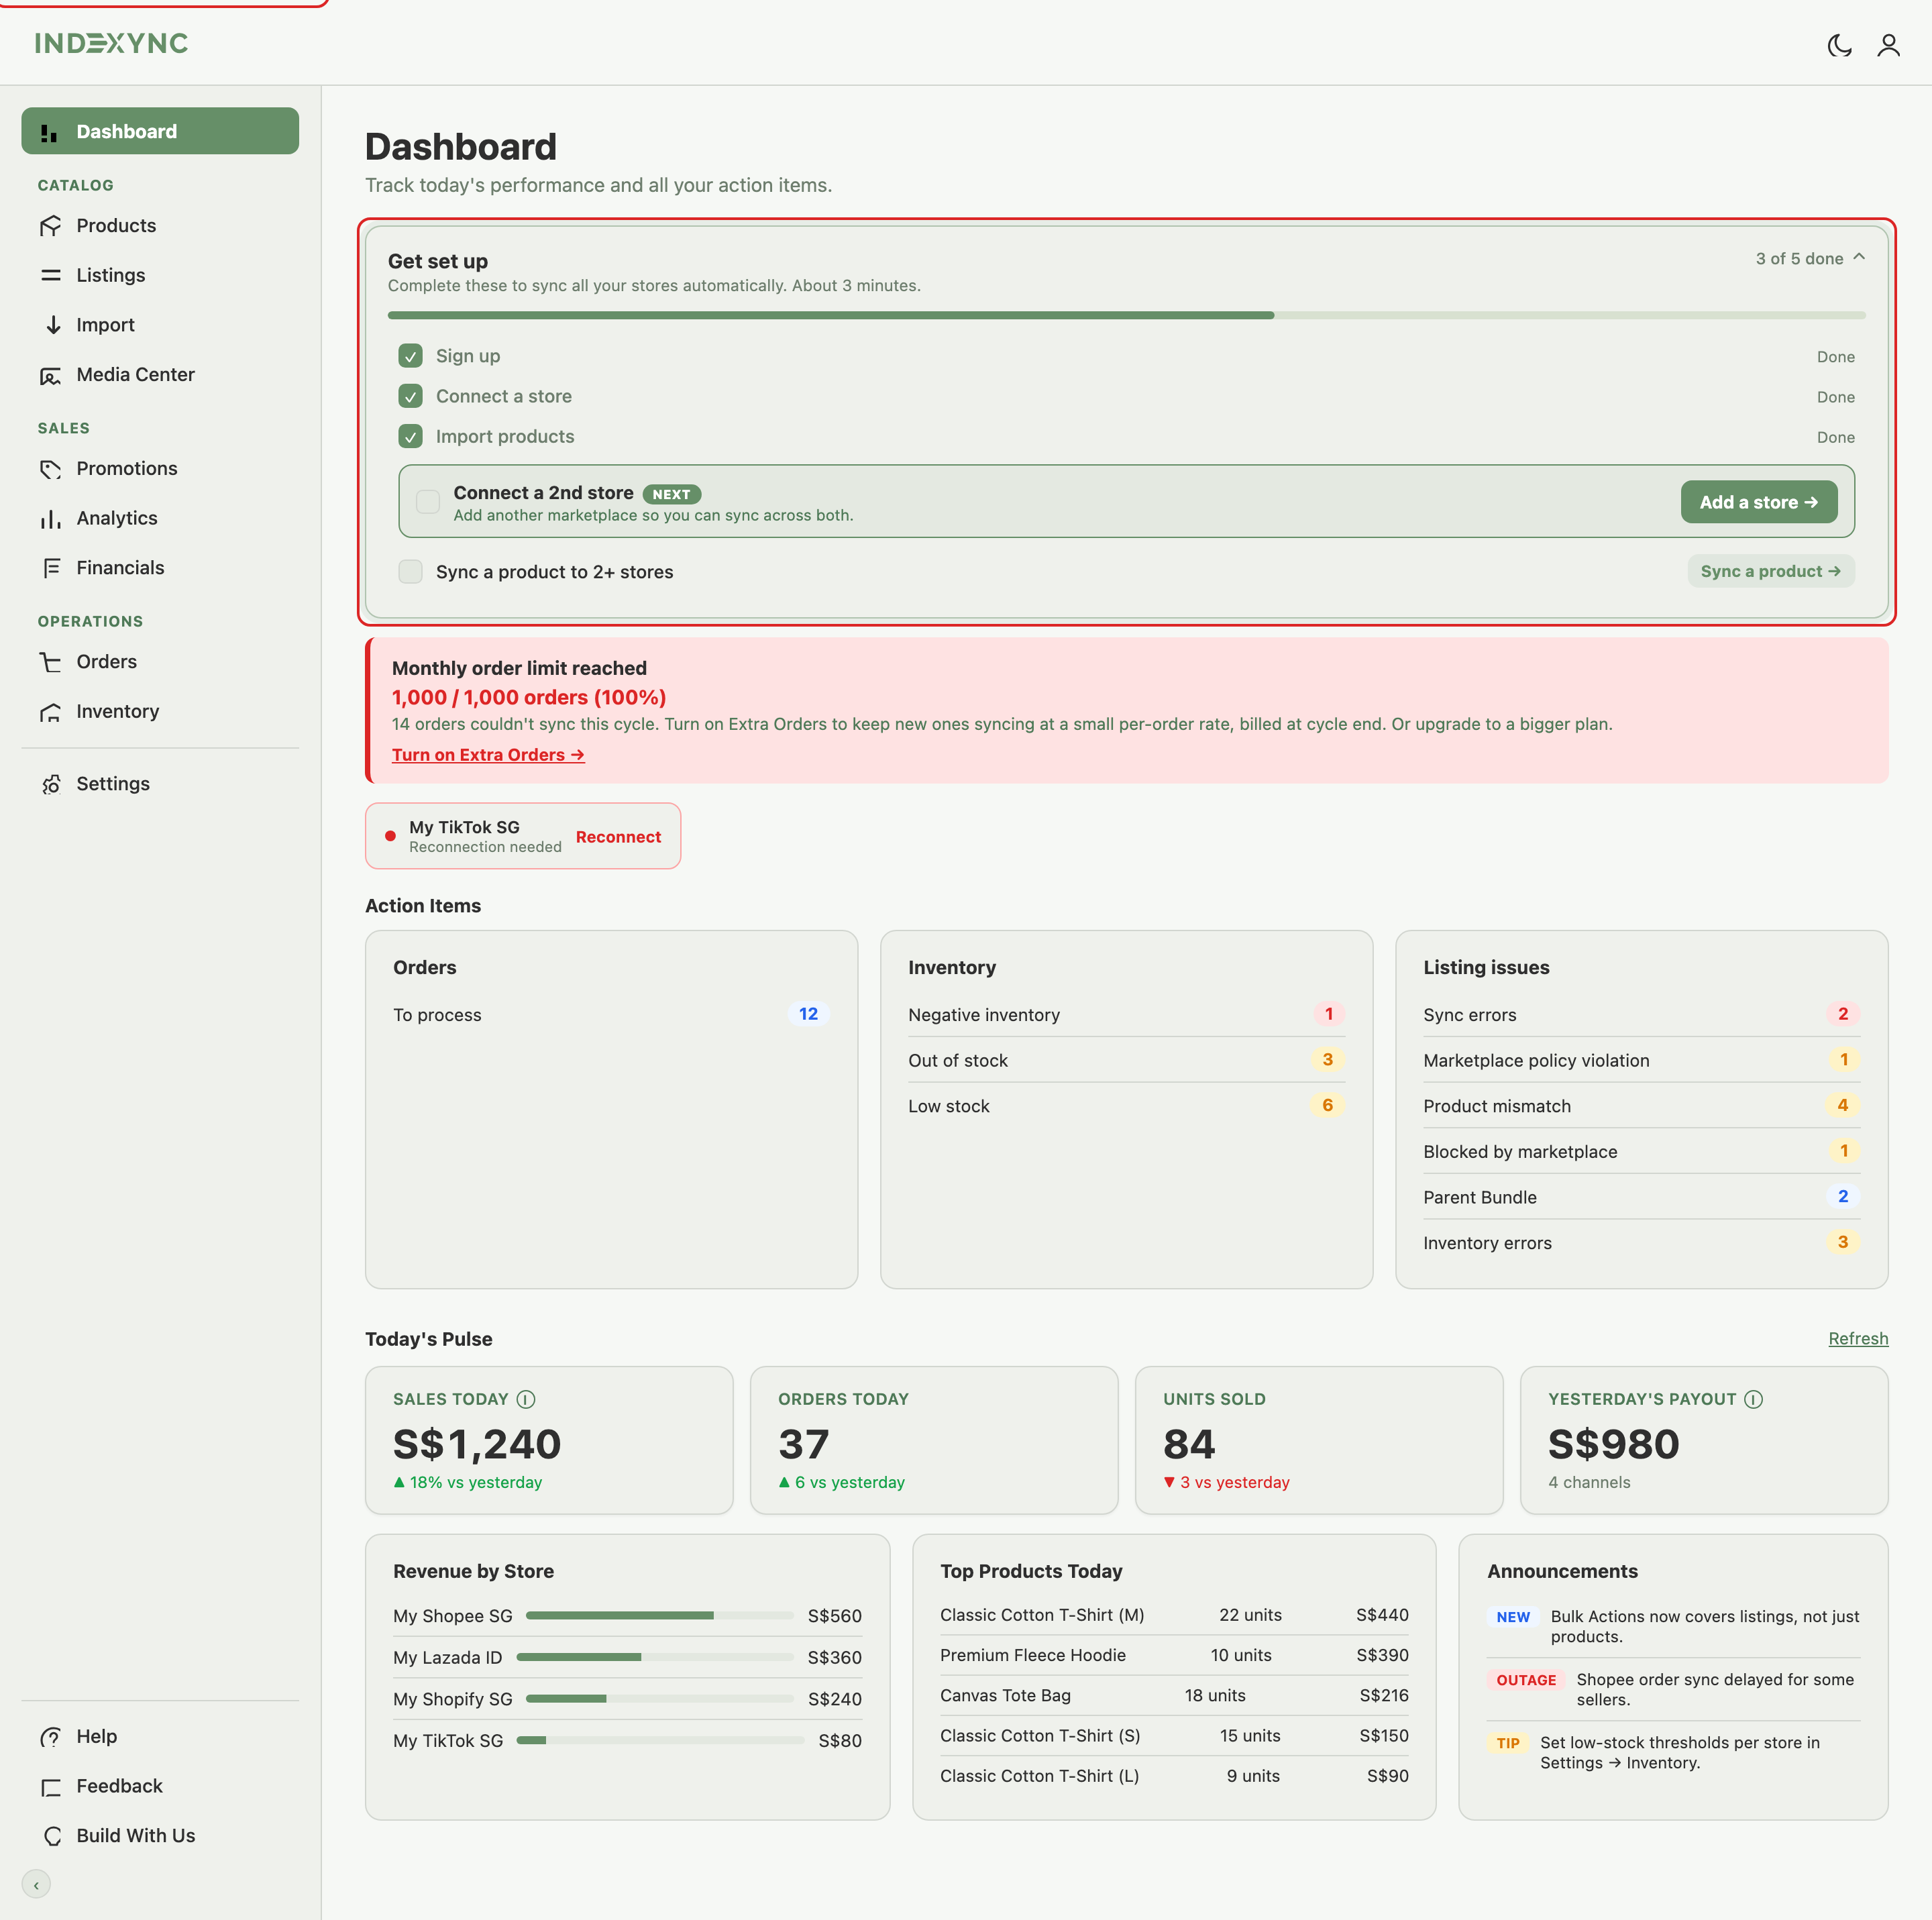Image resolution: width=1932 pixels, height=1920 pixels.
Task: Click My Shopee SG revenue bar
Action: [660, 1616]
